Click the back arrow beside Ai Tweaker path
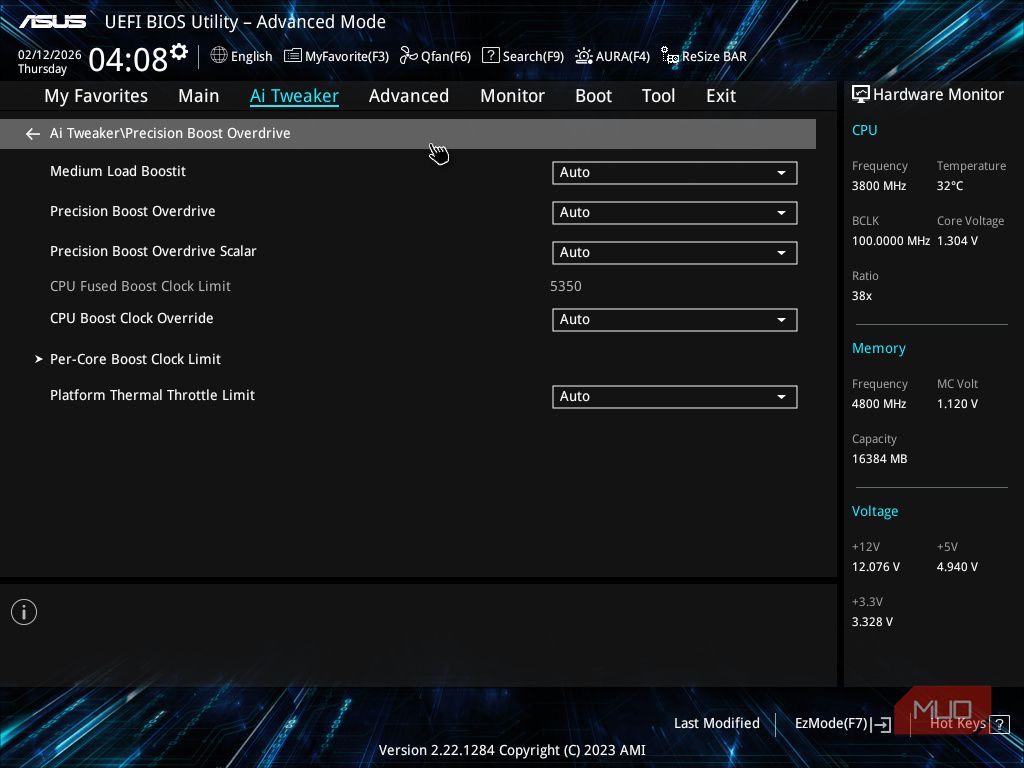This screenshot has height=768, width=1024. point(33,134)
